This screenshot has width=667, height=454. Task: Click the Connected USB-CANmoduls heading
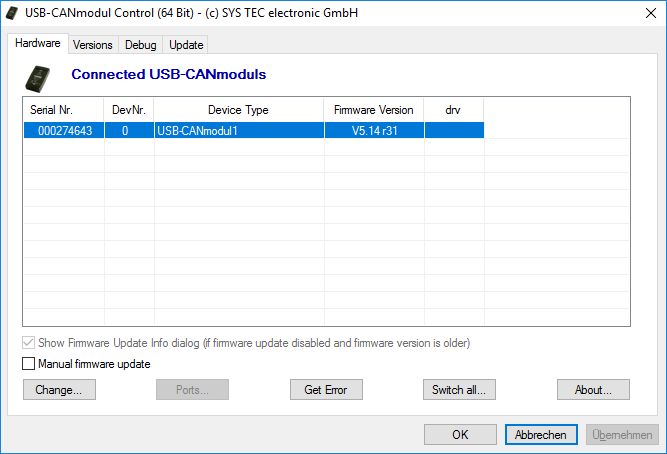[x=169, y=74]
